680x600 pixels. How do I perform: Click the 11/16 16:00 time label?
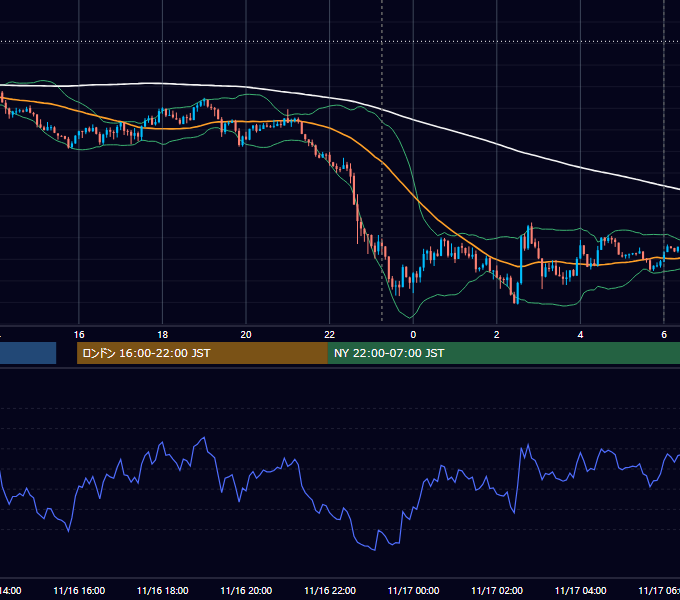(79, 590)
